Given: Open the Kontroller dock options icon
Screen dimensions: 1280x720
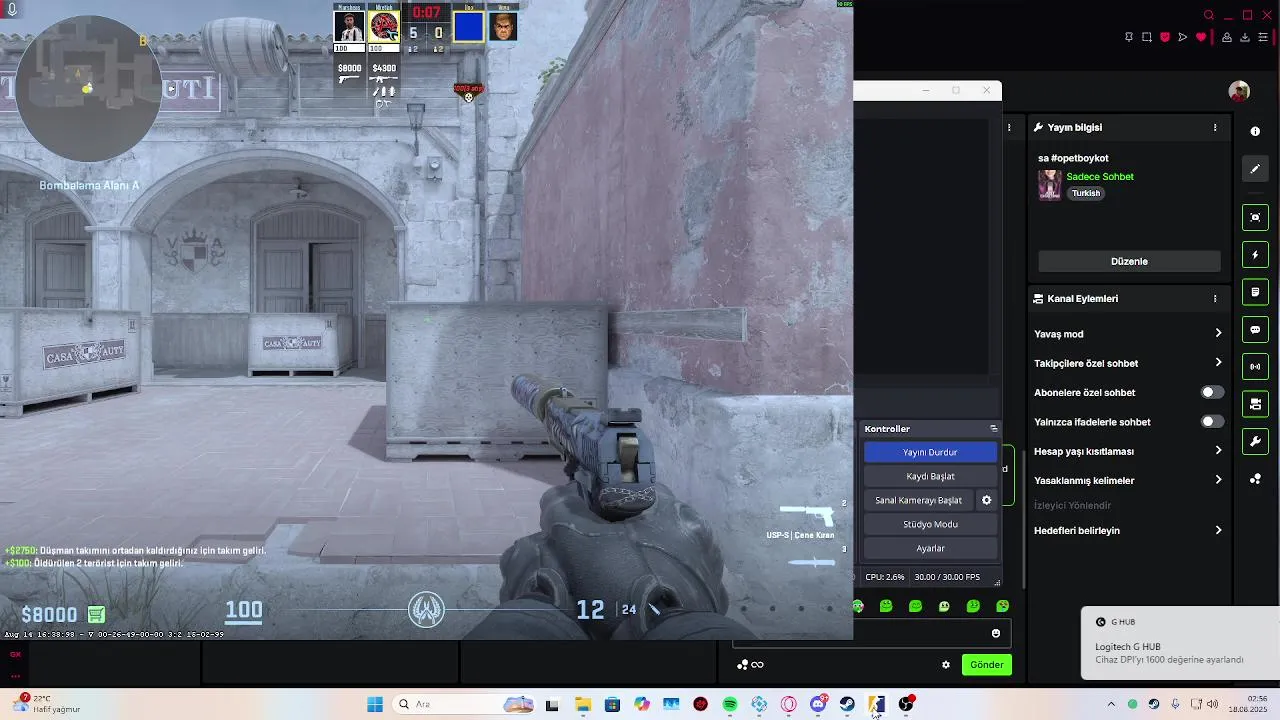Looking at the screenshot, I should coord(993,429).
